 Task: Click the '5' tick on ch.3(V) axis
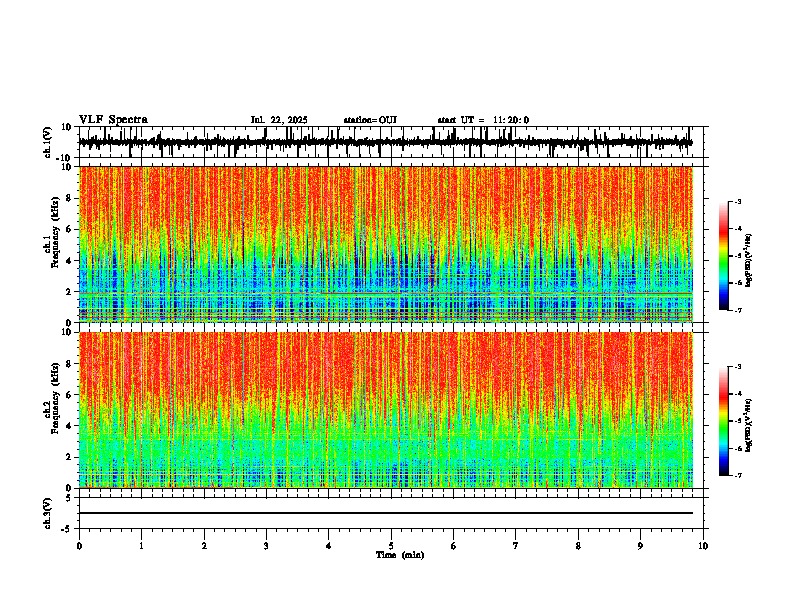tap(70, 498)
